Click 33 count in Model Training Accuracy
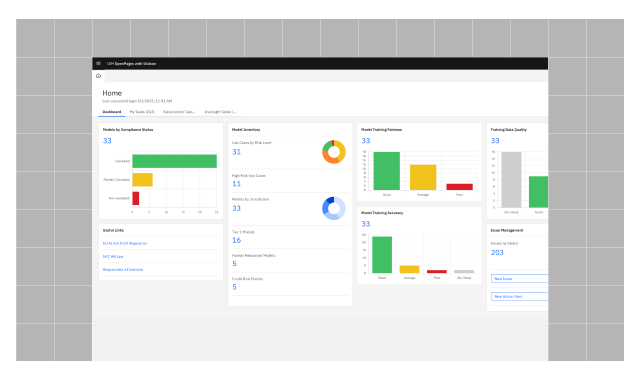Viewport: 640px width, 380px height. (x=366, y=224)
